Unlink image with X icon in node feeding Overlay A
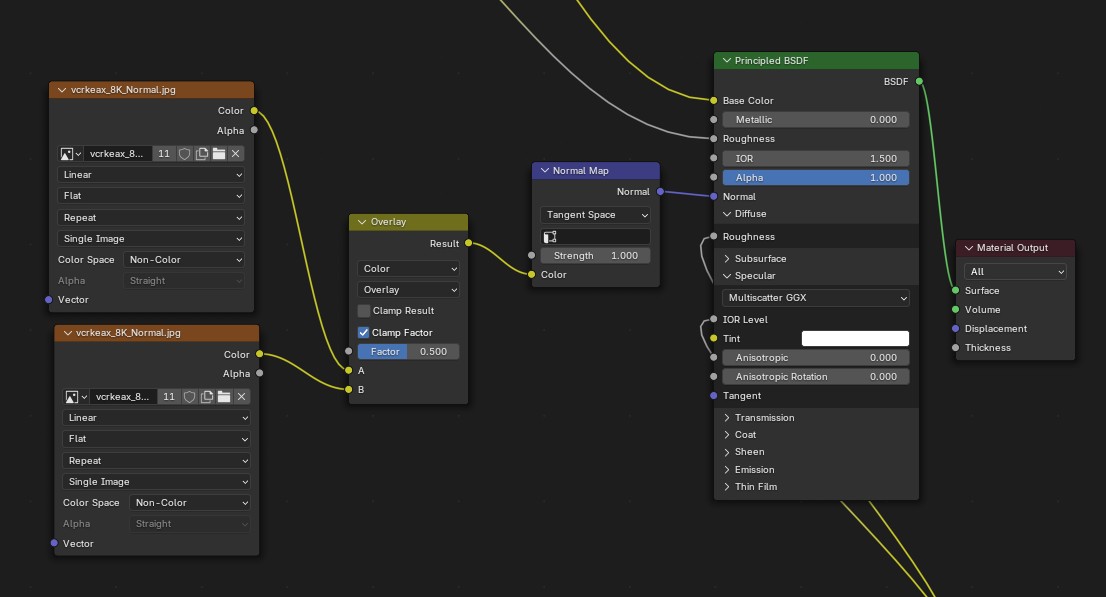The image size is (1106, 597). 236,153
